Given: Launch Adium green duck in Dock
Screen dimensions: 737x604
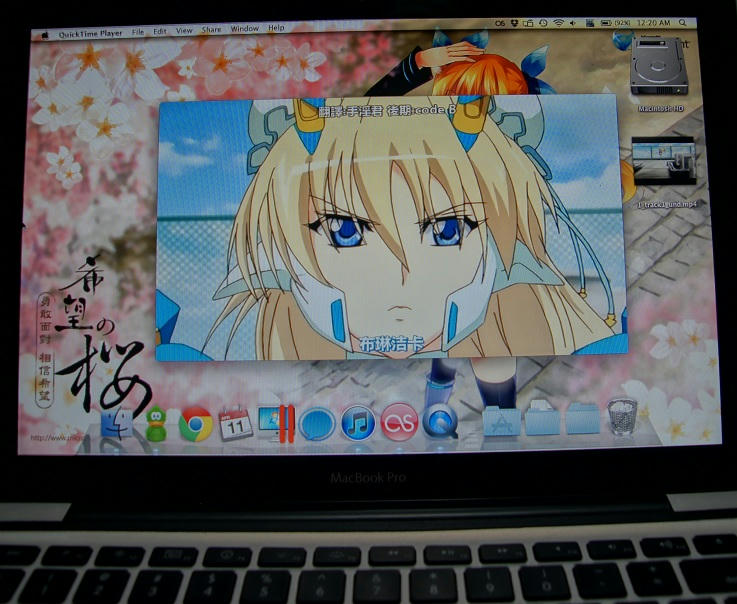Looking at the screenshot, I should point(156,424).
